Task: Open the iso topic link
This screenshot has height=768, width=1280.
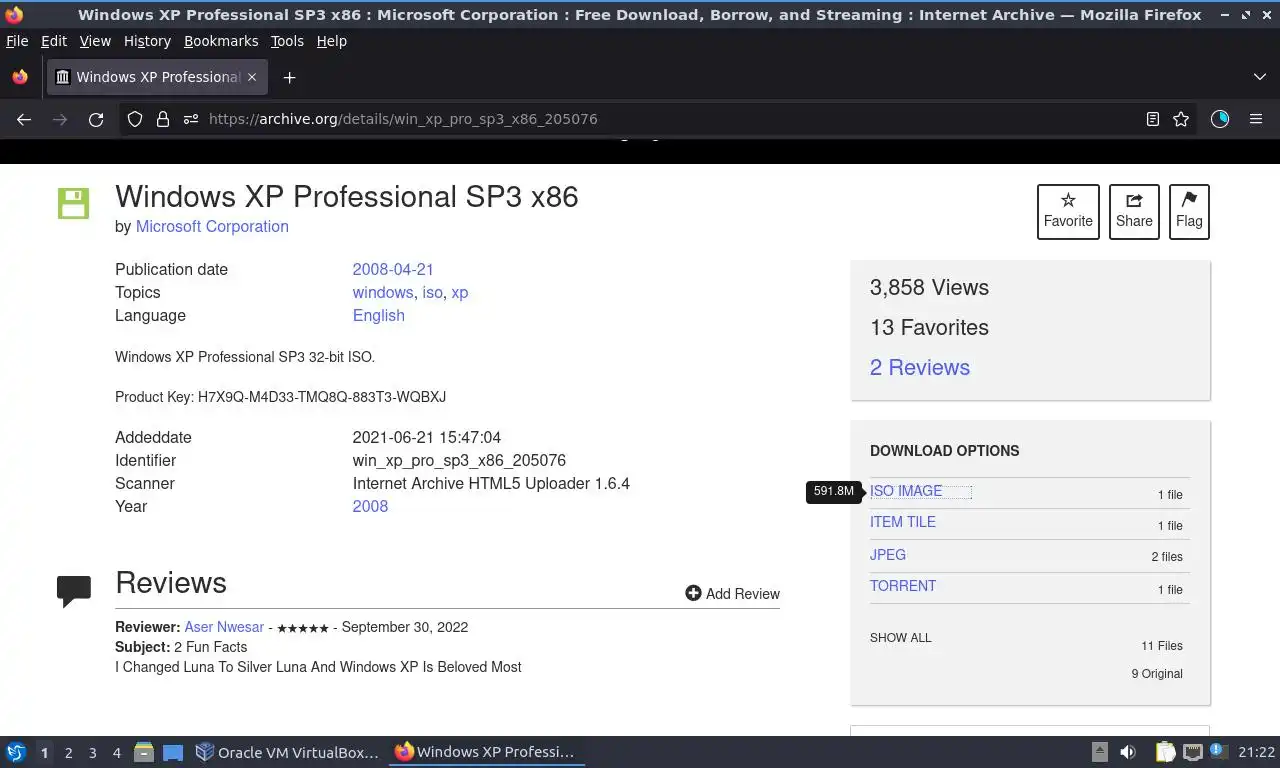Action: pyautogui.click(x=432, y=292)
